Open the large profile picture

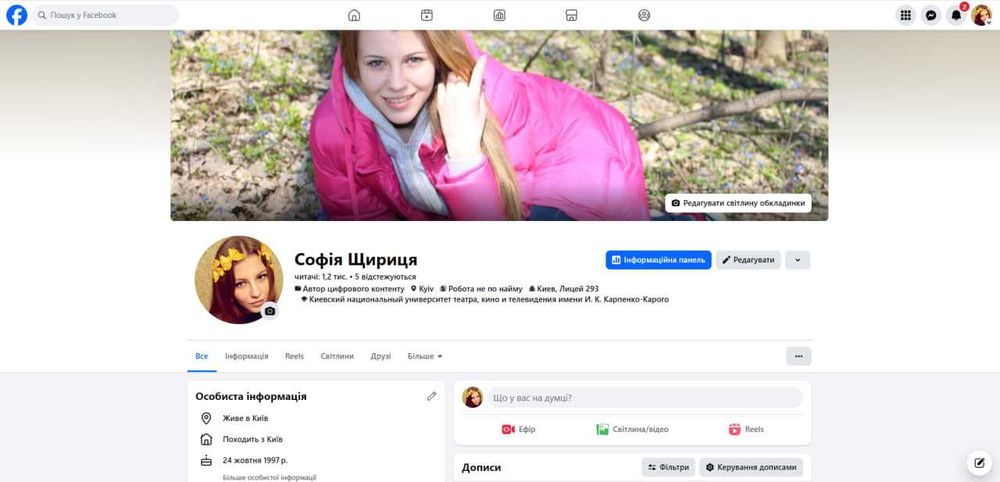[x=239, y=280]
